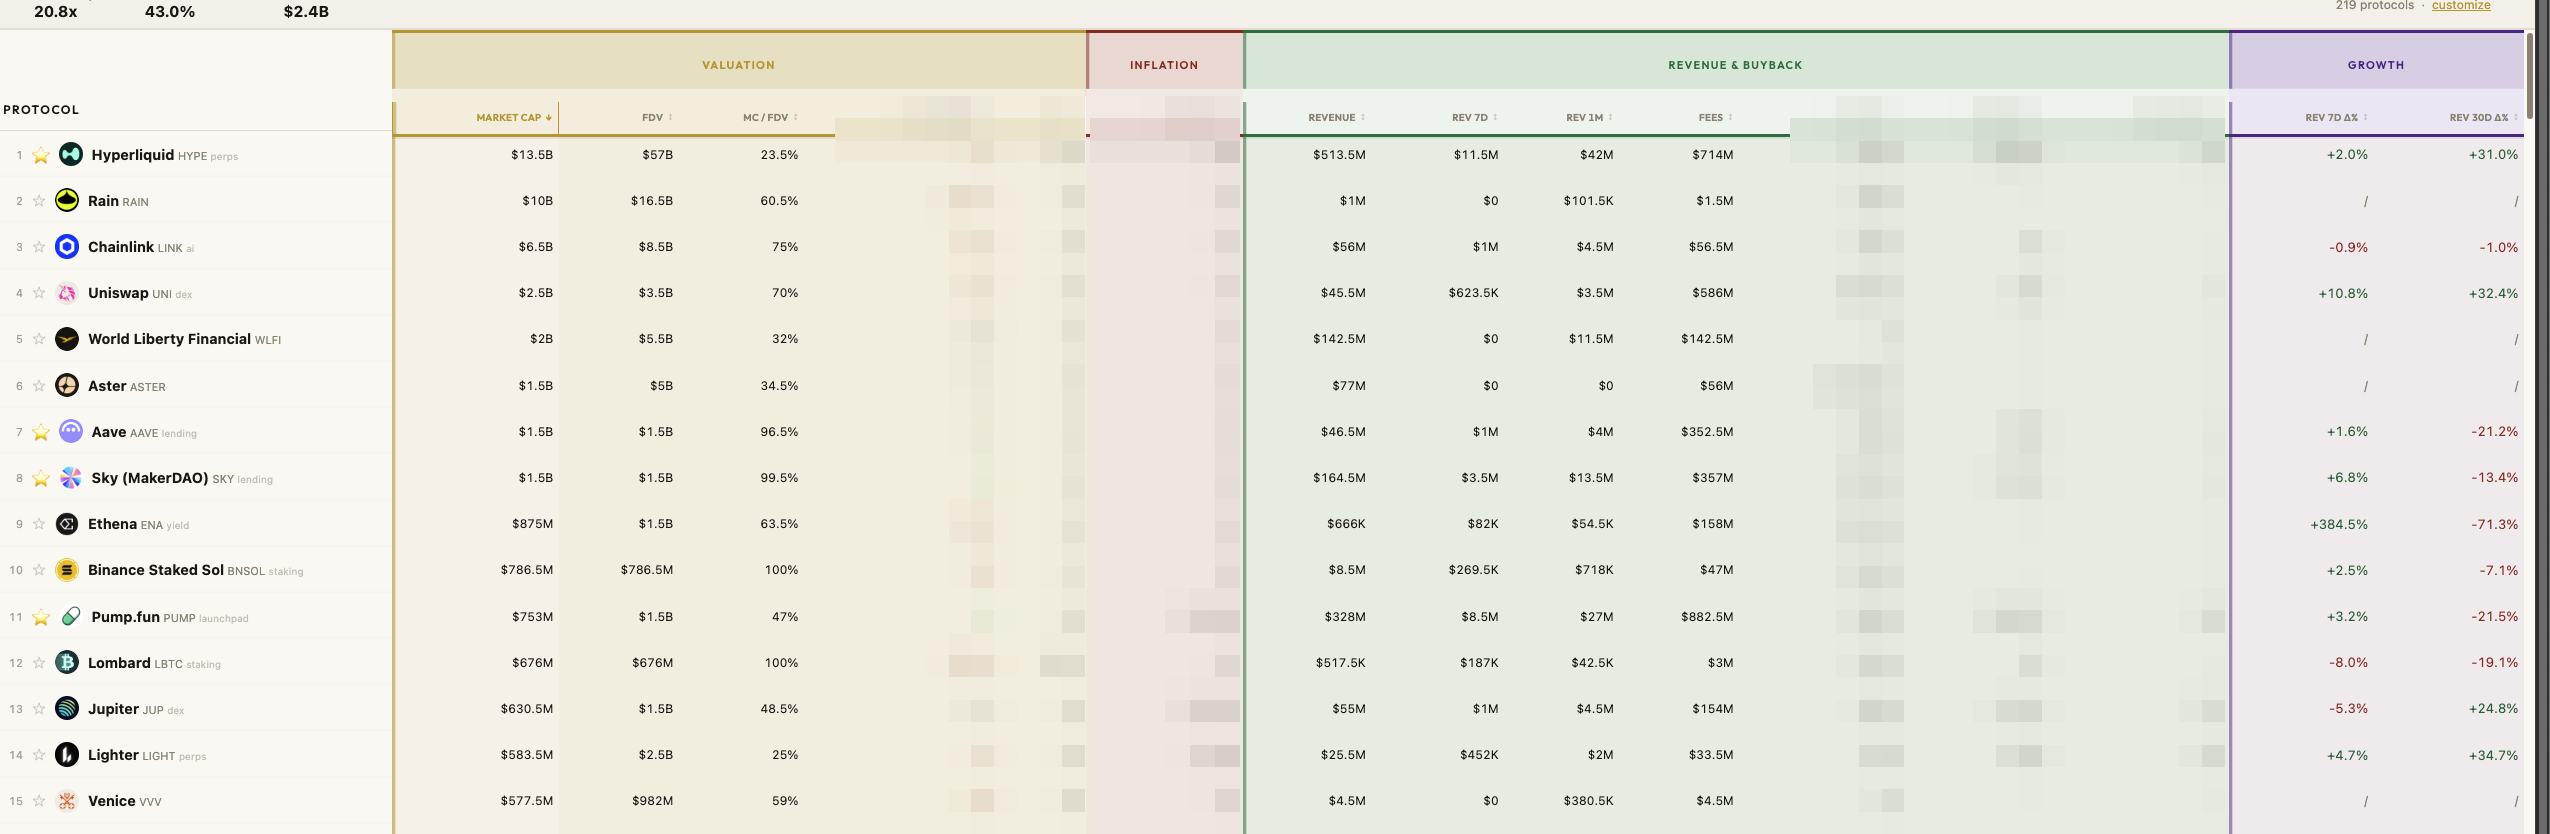Open the Hyperliquid protocol page
This screenshot has width=2550, height=834.
(133, 154)
